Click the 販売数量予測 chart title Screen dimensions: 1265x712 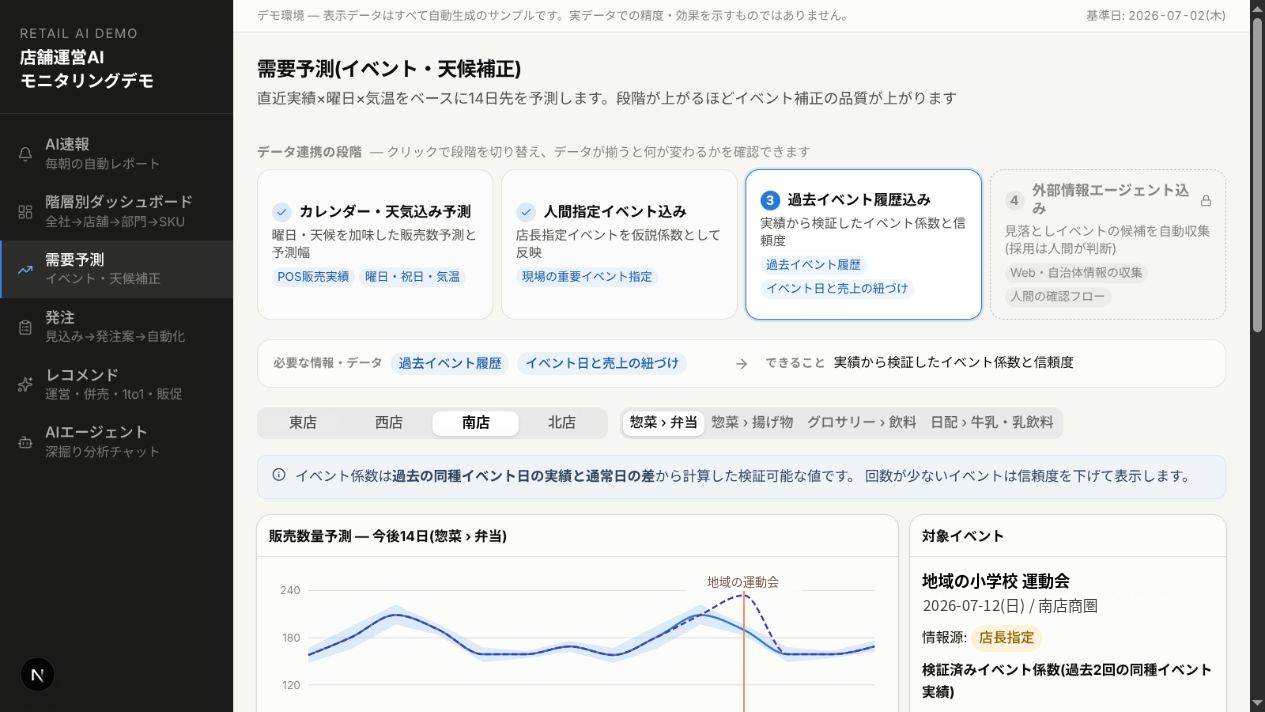coord(388,536)
